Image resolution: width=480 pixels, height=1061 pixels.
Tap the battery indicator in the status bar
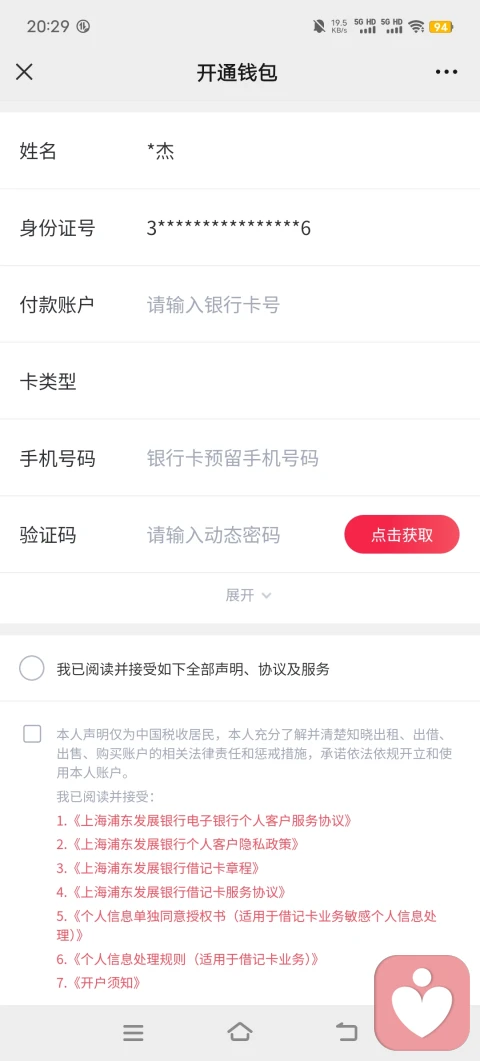441,26
